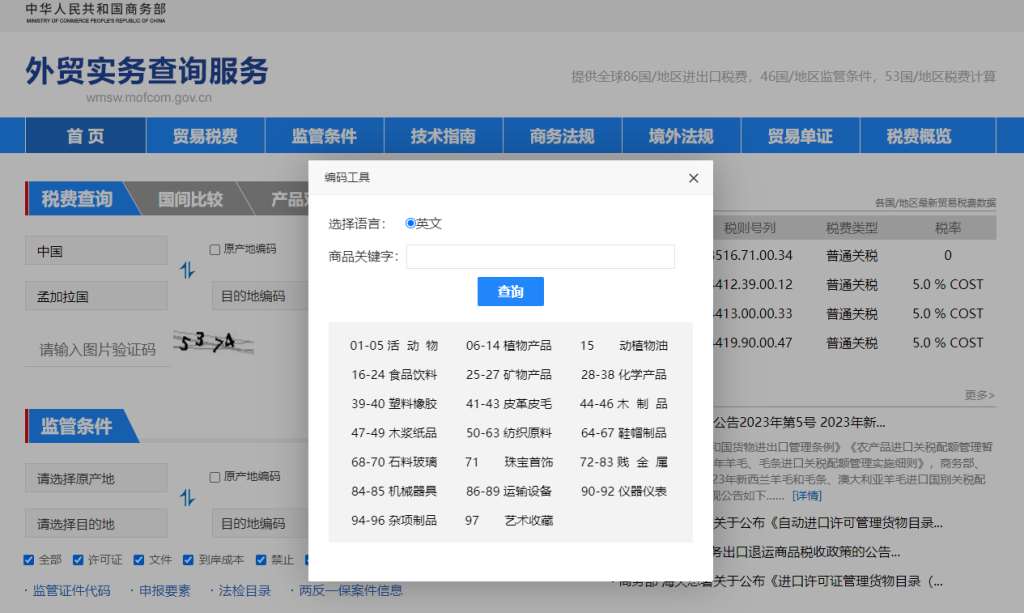This screenshot has width=1024, height=613.
Task: Uncheck the 文件 checkbox
Action: tap(138, 559)
